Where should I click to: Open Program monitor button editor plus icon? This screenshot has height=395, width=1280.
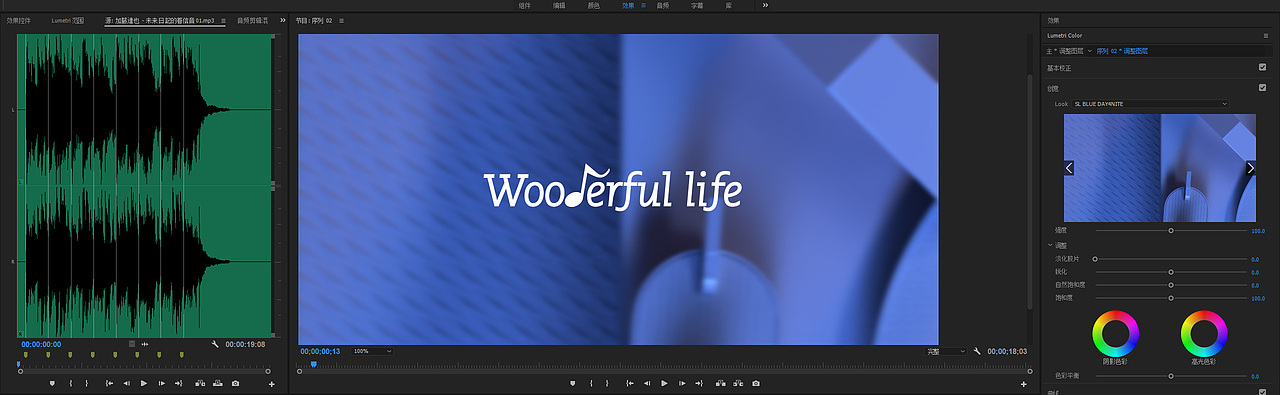coord(1023,384)
